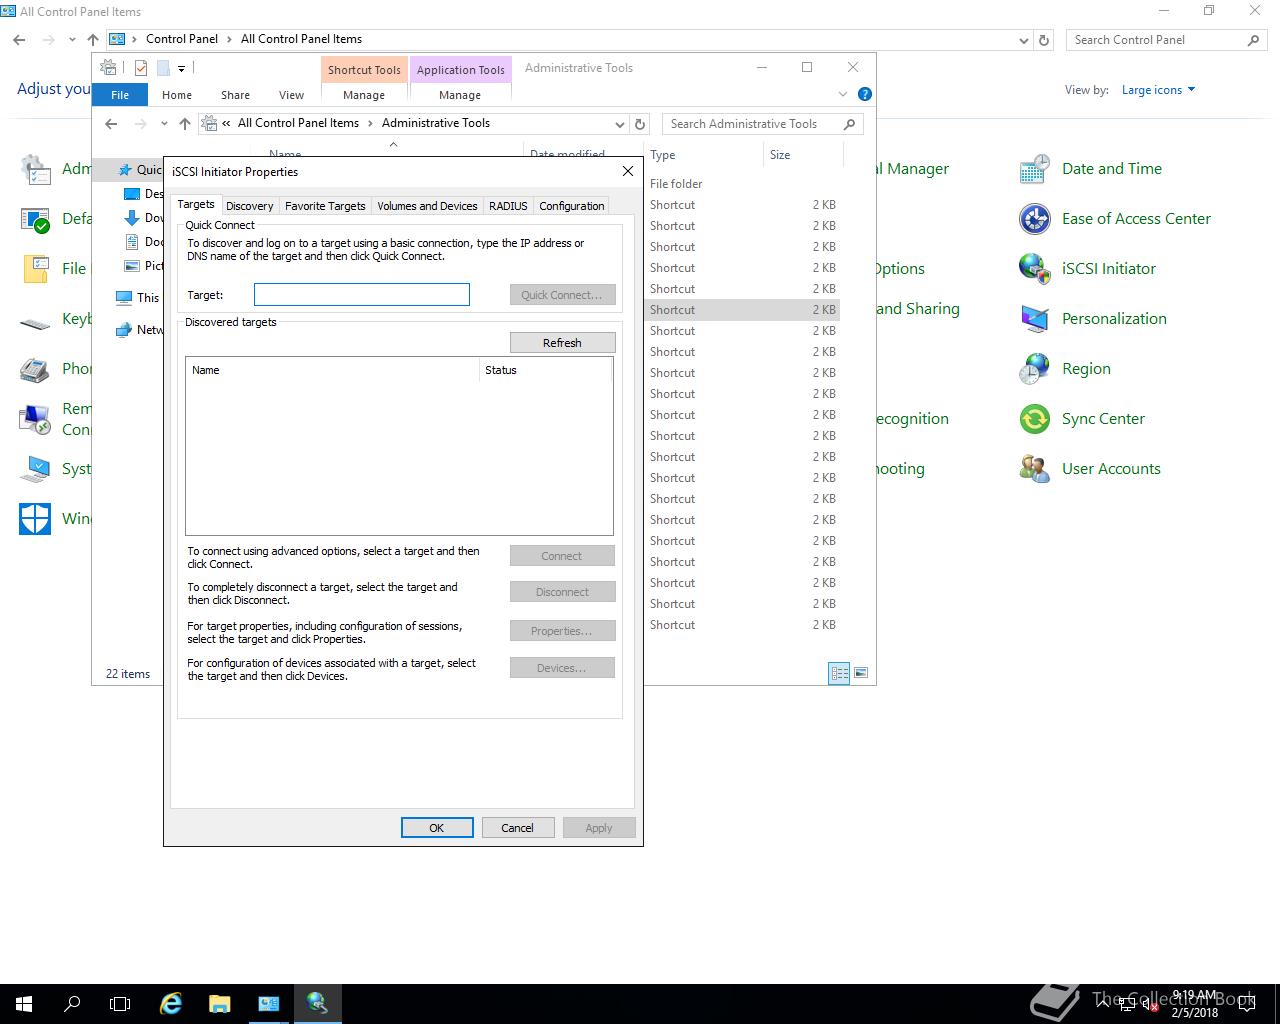
Task: Switch to large icons view in Administrative Tools
Action: point(861,673)
